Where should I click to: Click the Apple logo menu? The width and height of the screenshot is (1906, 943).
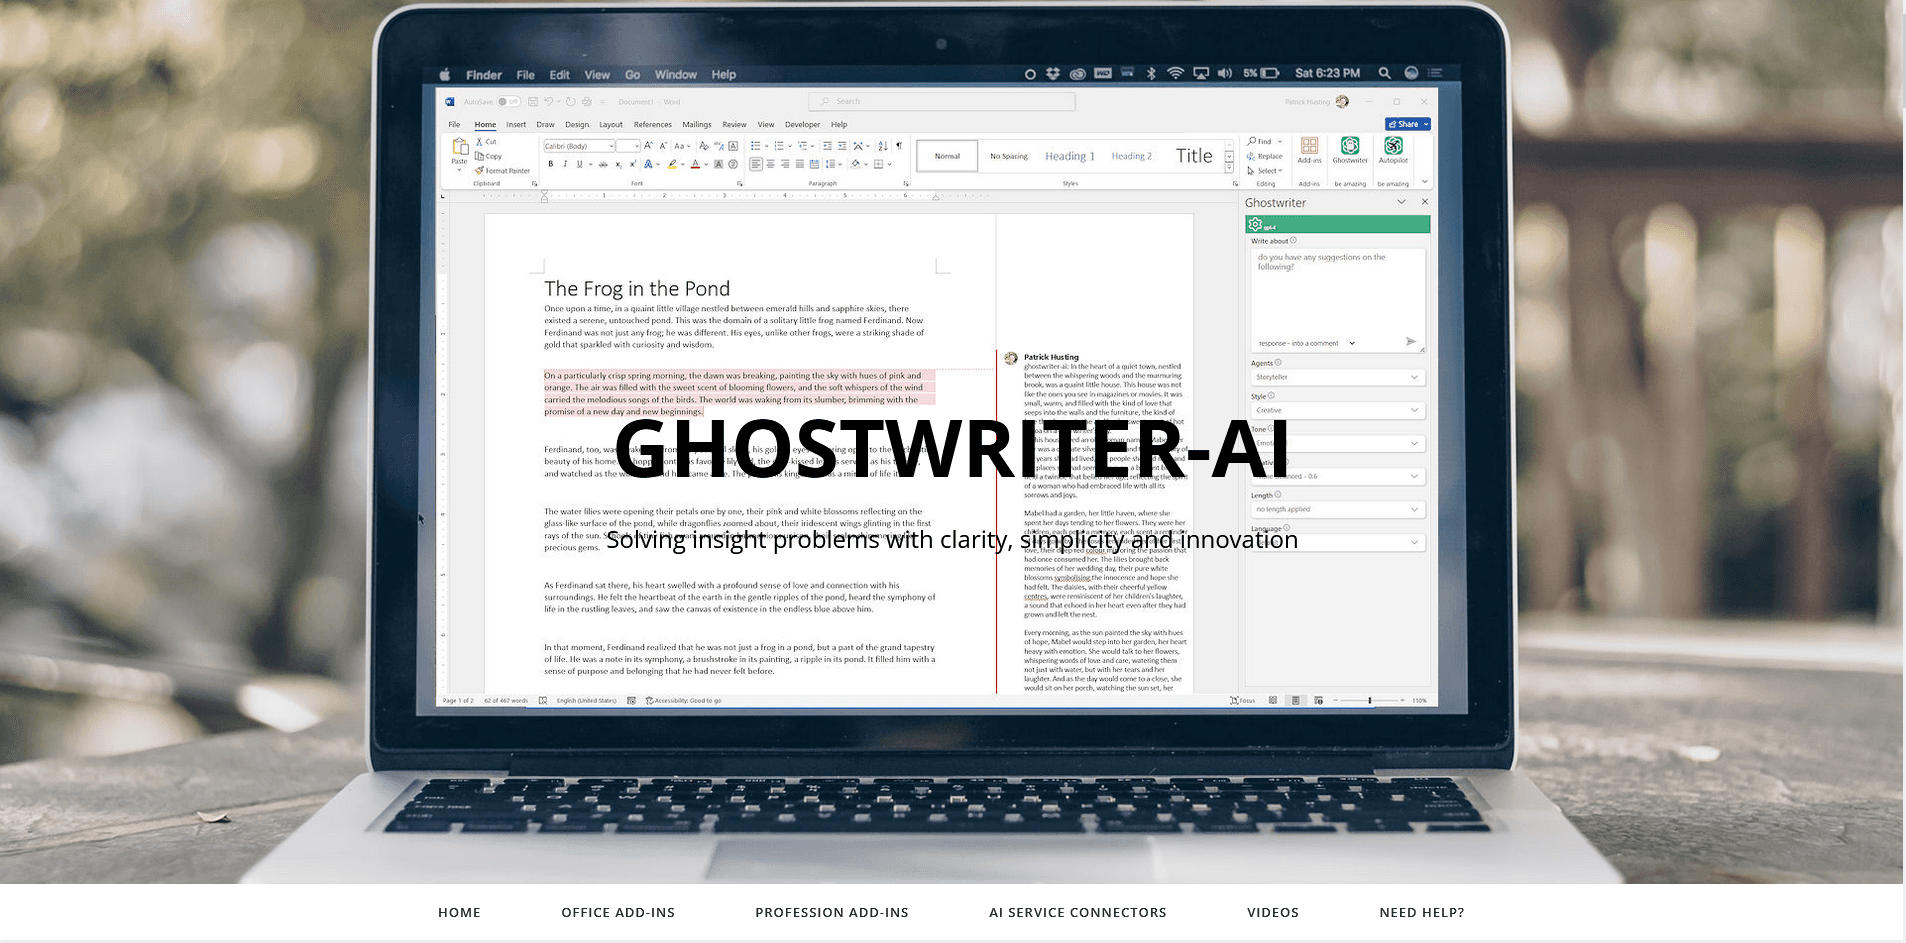click(445, 74)
